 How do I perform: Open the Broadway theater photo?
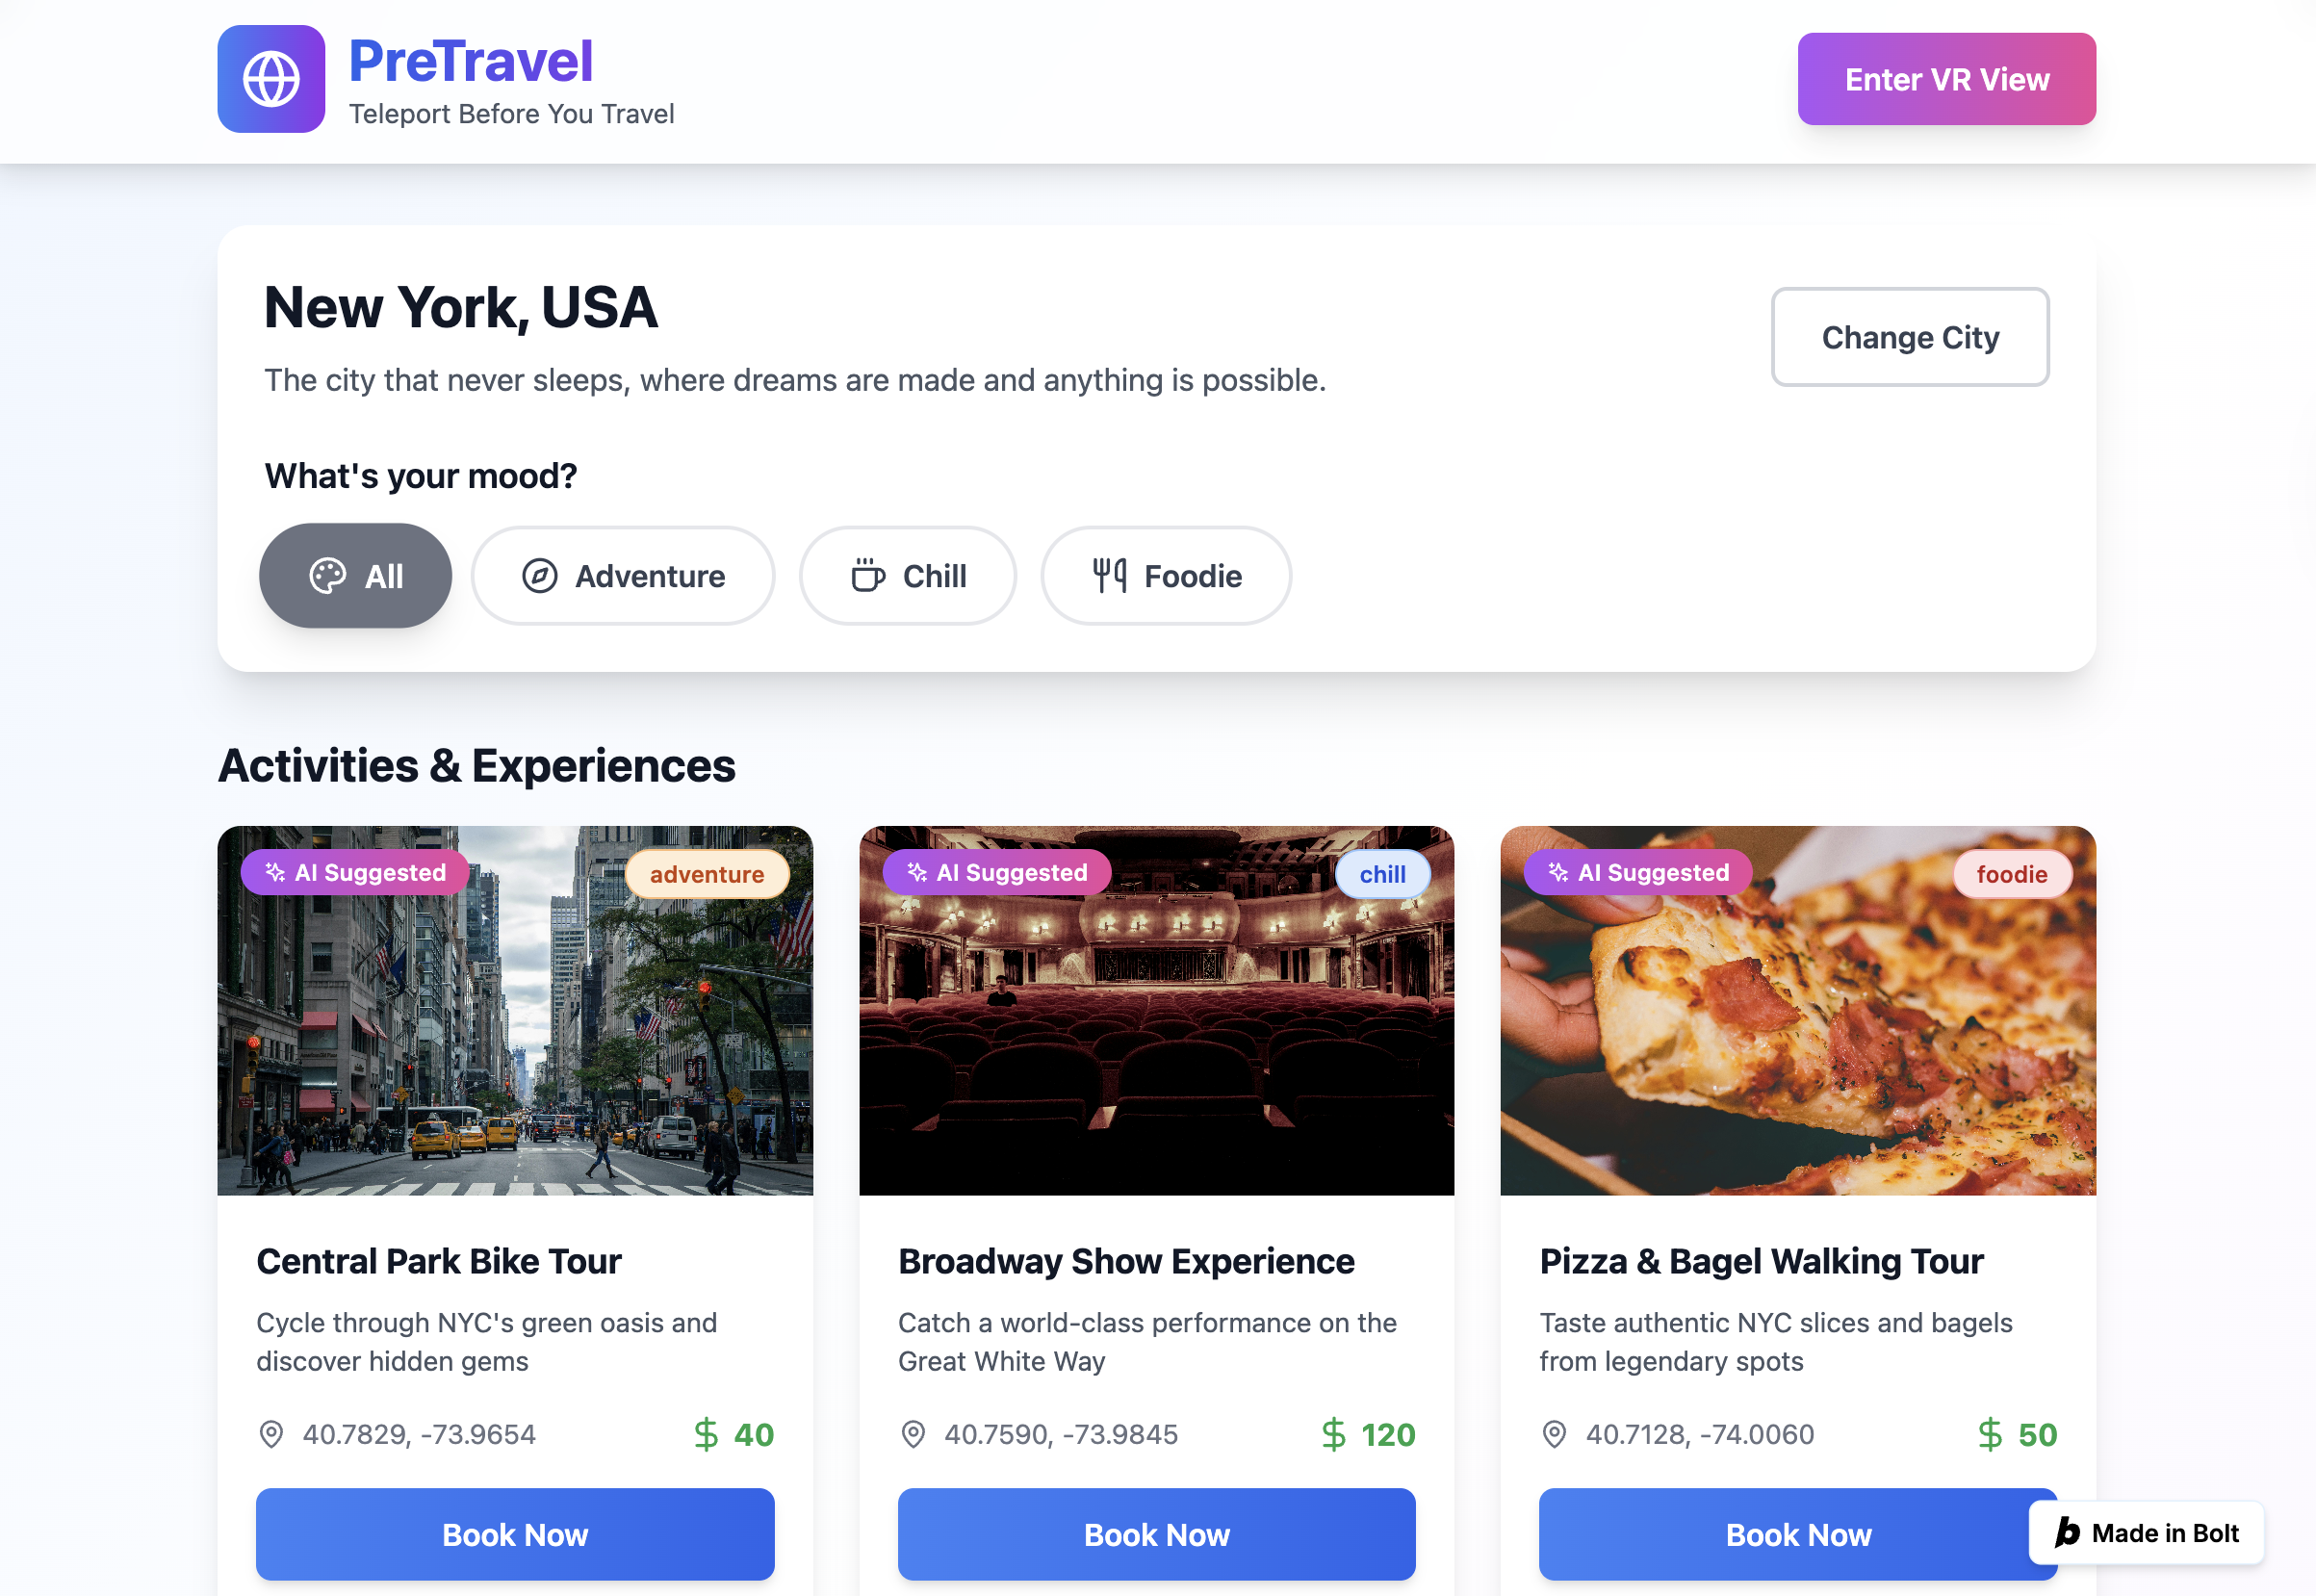[x=1156, y=1010]
